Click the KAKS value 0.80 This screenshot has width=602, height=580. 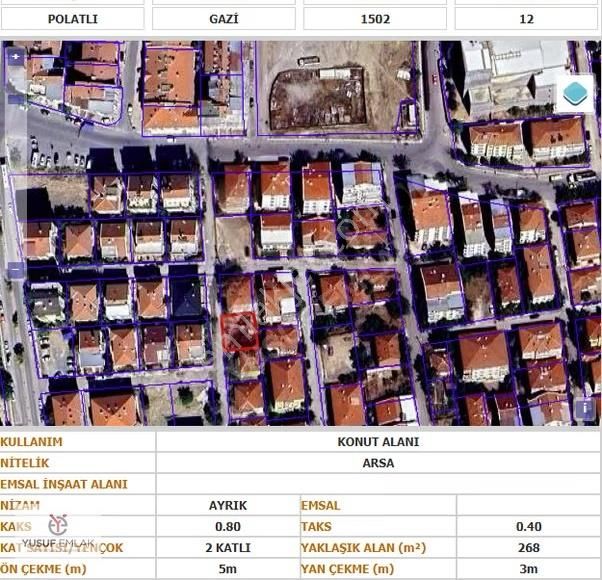tap(226, 526)
